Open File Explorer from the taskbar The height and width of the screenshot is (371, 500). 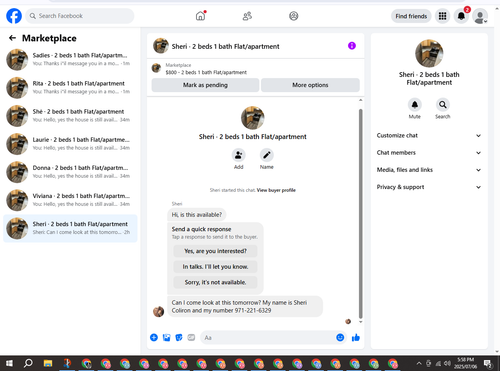click(x=48, y=363)
